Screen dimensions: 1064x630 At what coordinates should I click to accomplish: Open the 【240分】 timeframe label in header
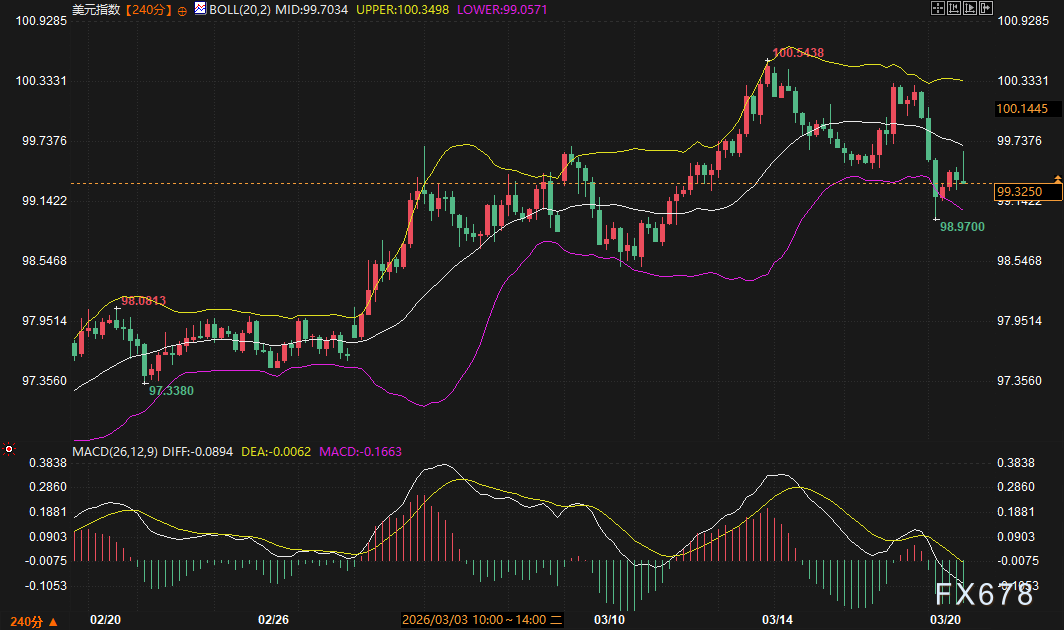[148, 10]
